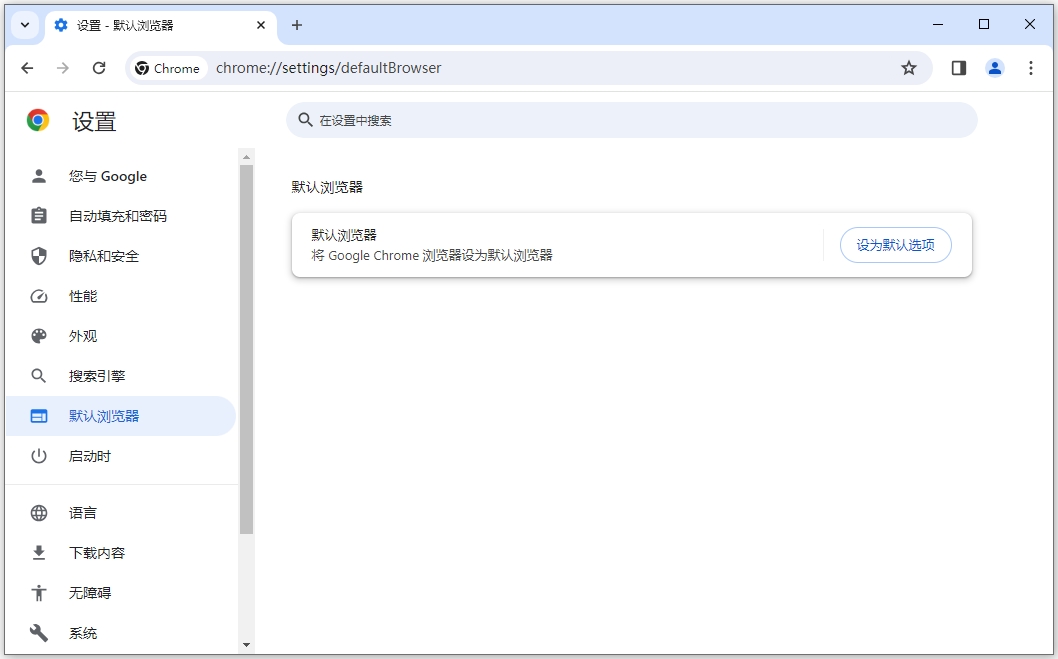Click the bookmark star in address bar

point(908,67)
